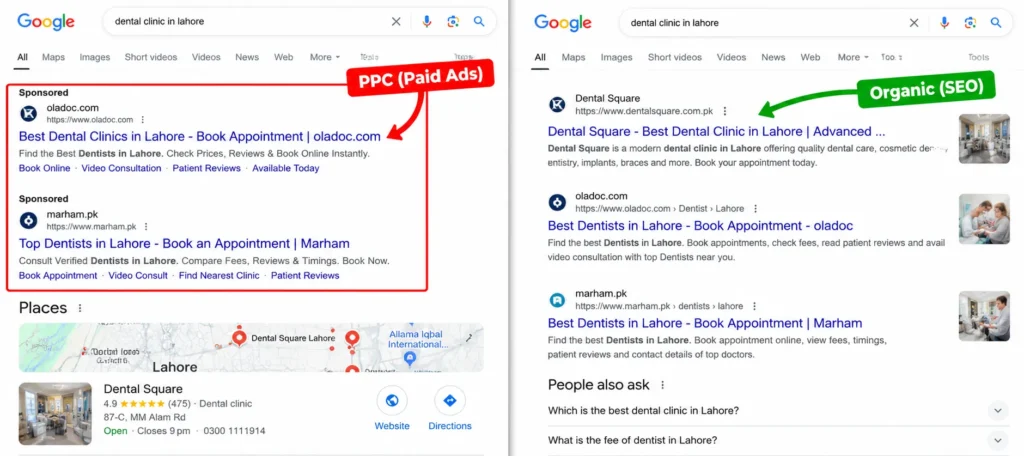Image resolution: width=1024 pixels, height=456 pixels.
Task: Click Patient Reviews sitelink under Marham ad
Action: [305, 275]
